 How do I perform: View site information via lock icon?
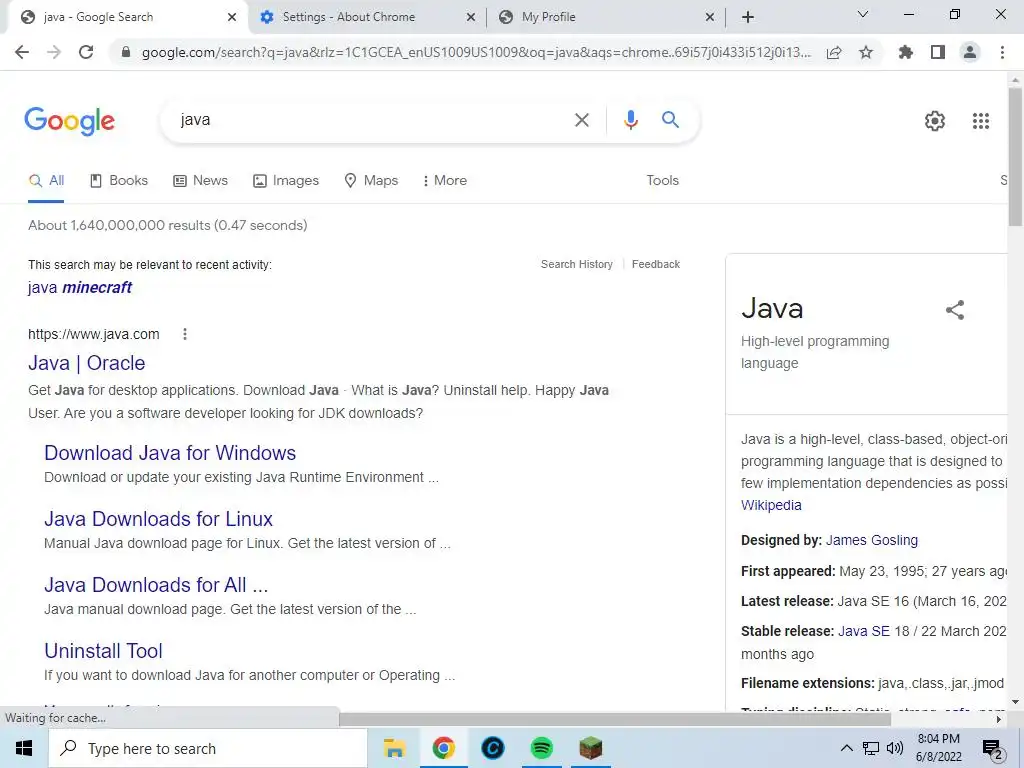pyautogui.click(x=126, y=52)
